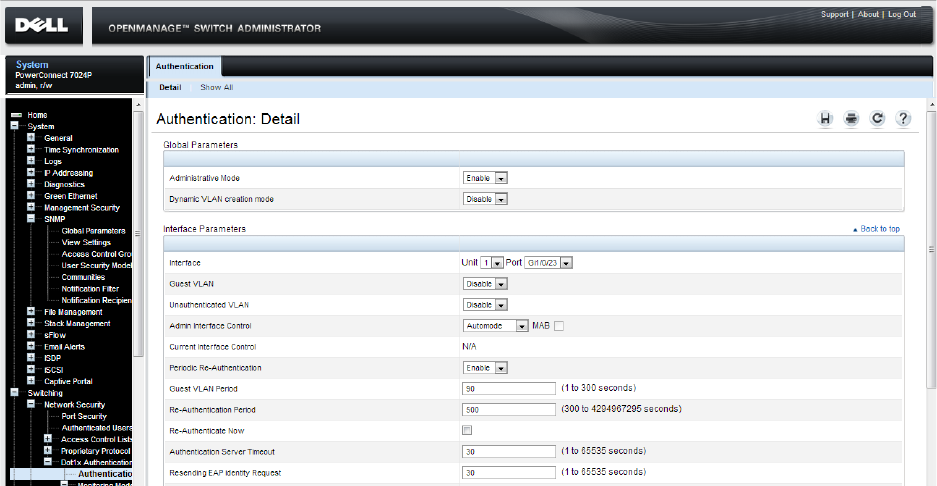Open the Port Gi1/0/23 dropdown
This screenshot has height=486, width=937.
pyautogui.click(x=549, y=263)
